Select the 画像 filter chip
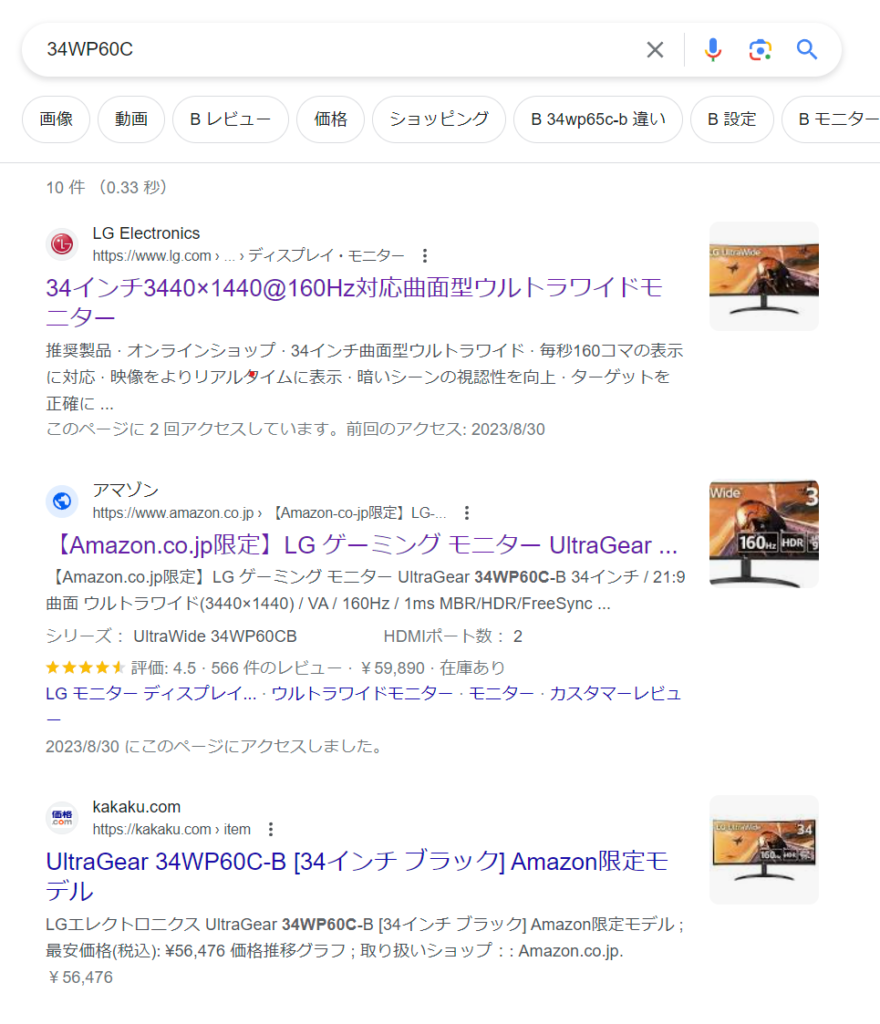Image resolution: width=880 pixels, height=1024 pixels. 56,119
